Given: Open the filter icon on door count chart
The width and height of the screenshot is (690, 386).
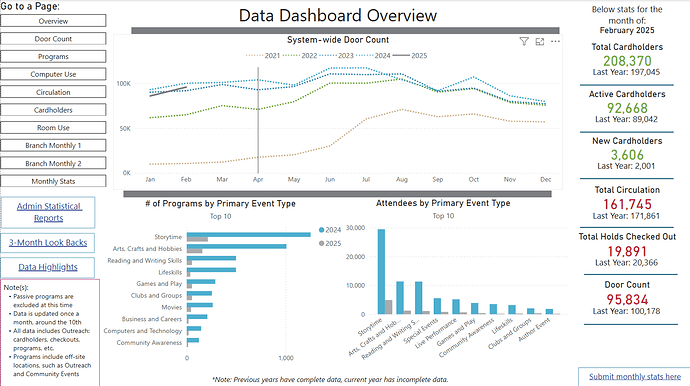Looking at the screenshot, I should pyautogui.click(x=524, y=41).
